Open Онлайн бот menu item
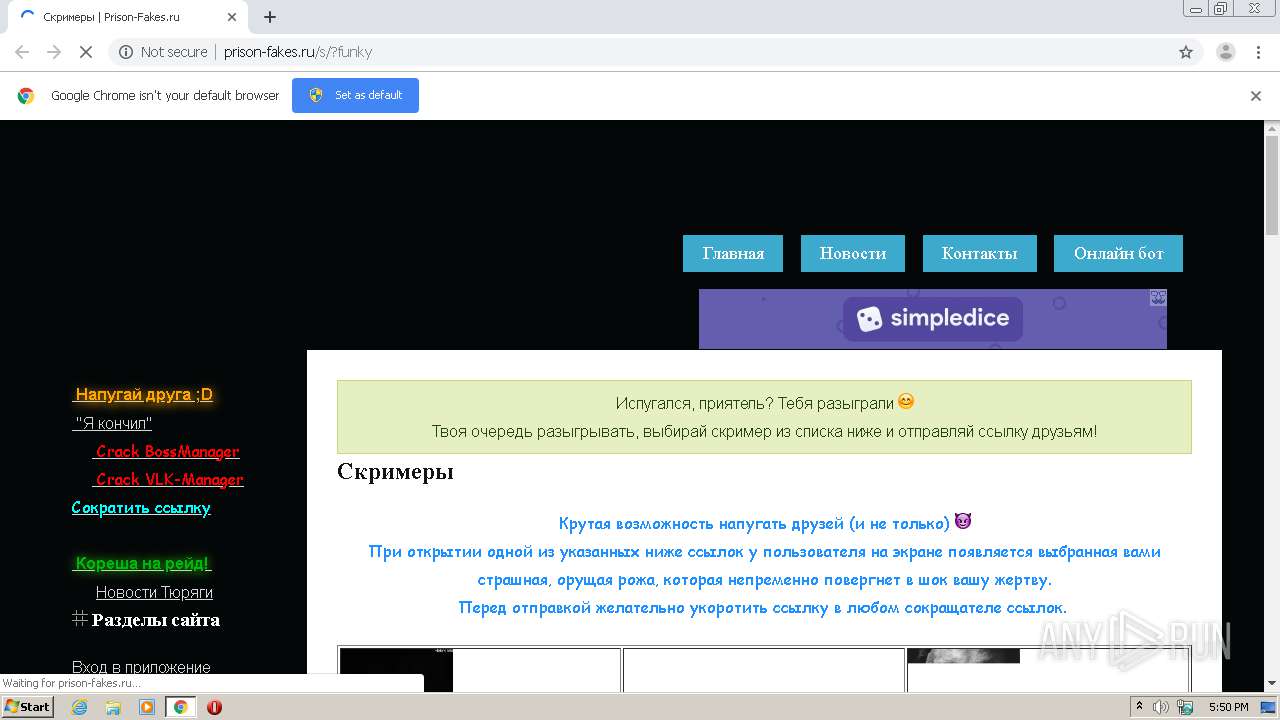This screenshot has width=1280, height=720. [1118, 253]
